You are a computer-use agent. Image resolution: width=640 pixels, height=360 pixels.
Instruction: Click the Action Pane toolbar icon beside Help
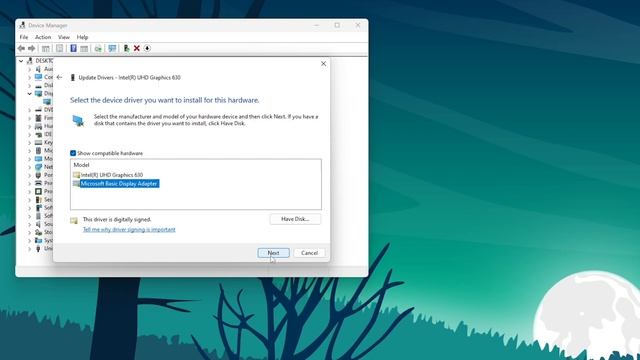point(84,49)
